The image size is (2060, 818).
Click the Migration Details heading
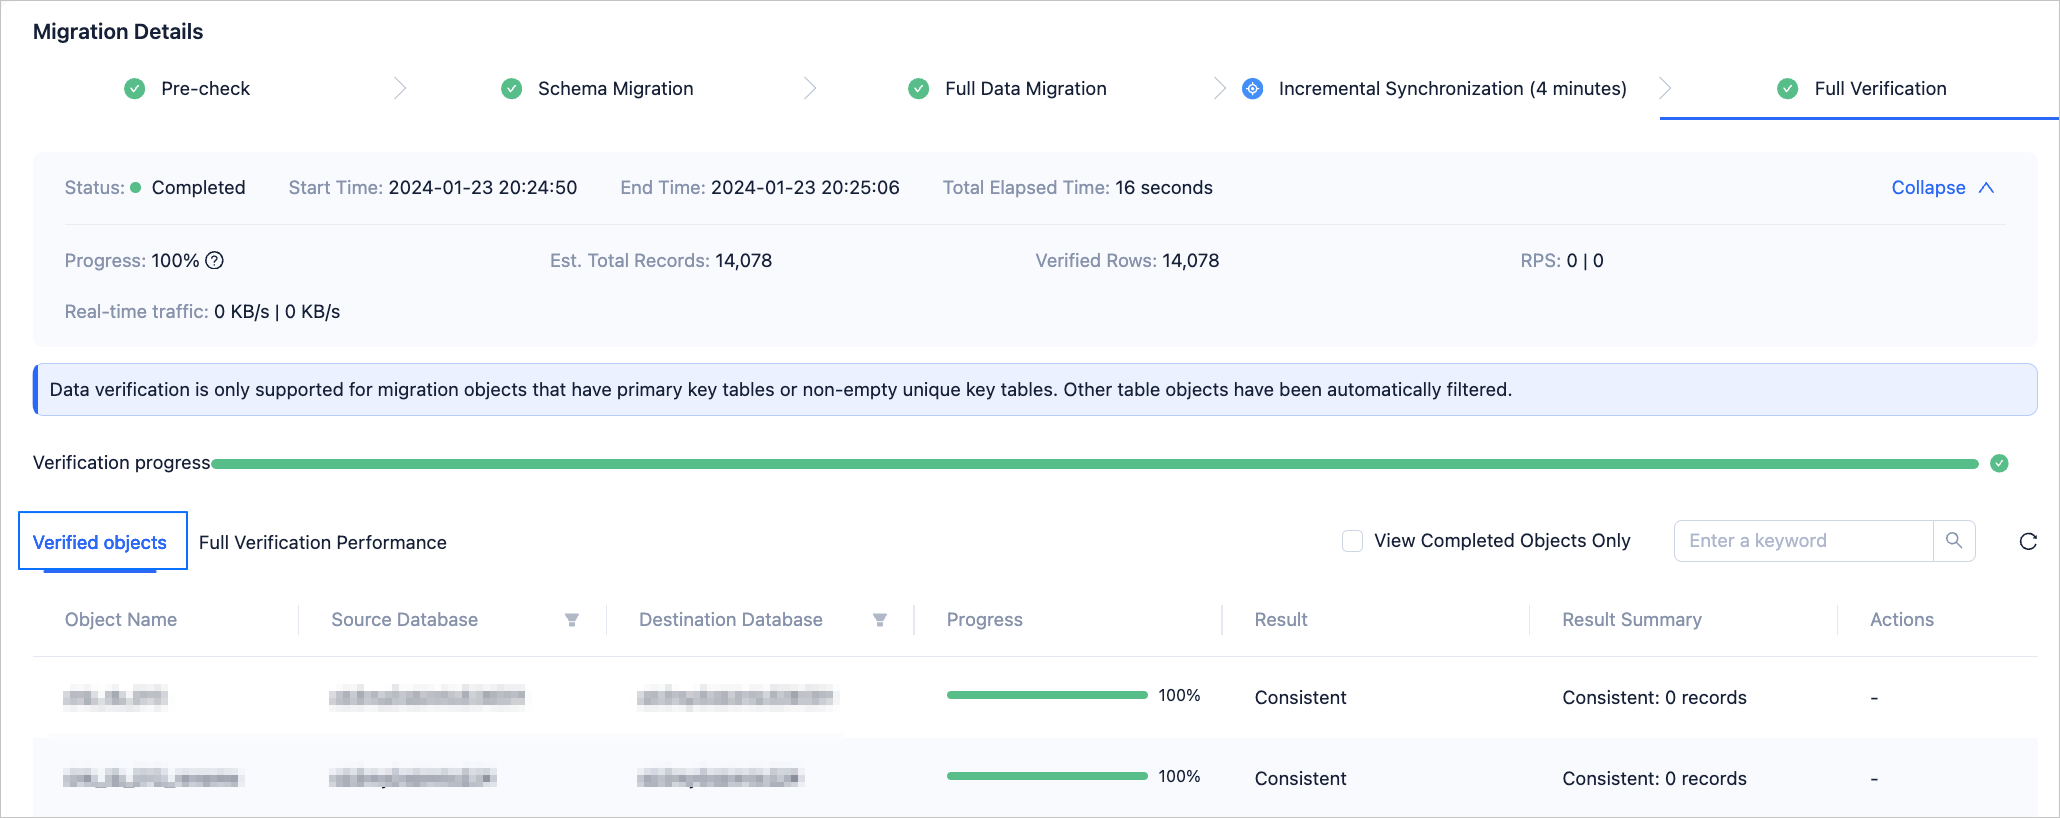(x=118, y=32)
